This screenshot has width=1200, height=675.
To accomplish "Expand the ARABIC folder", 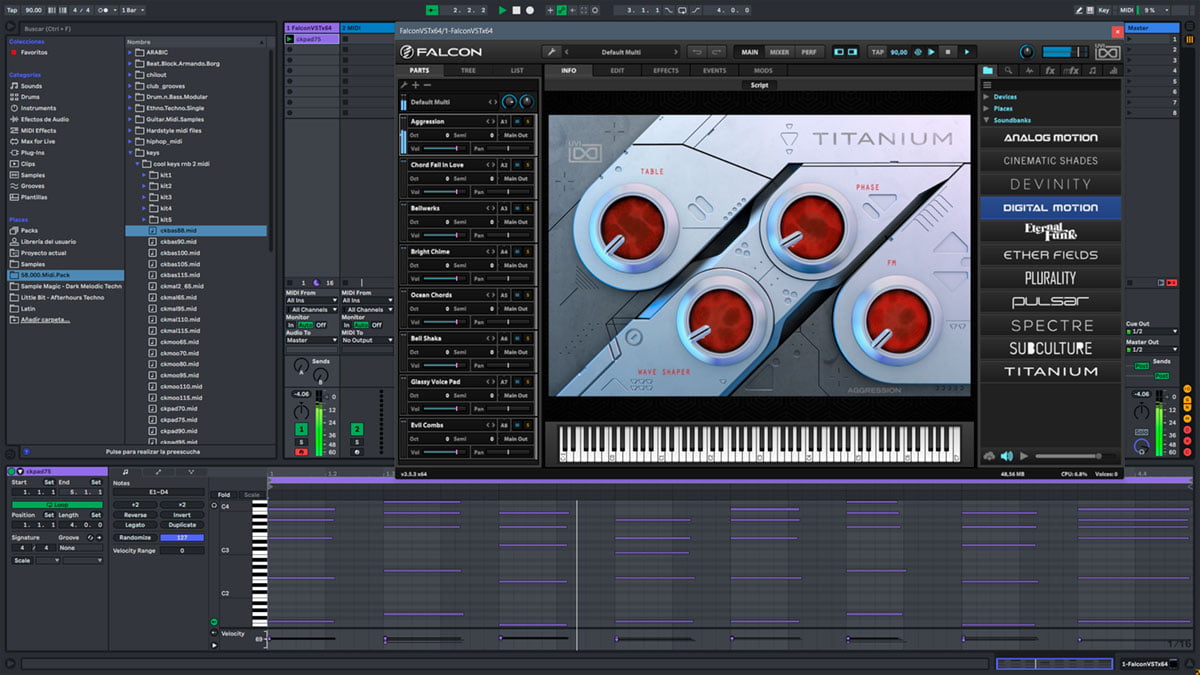I will coord(131,53).
